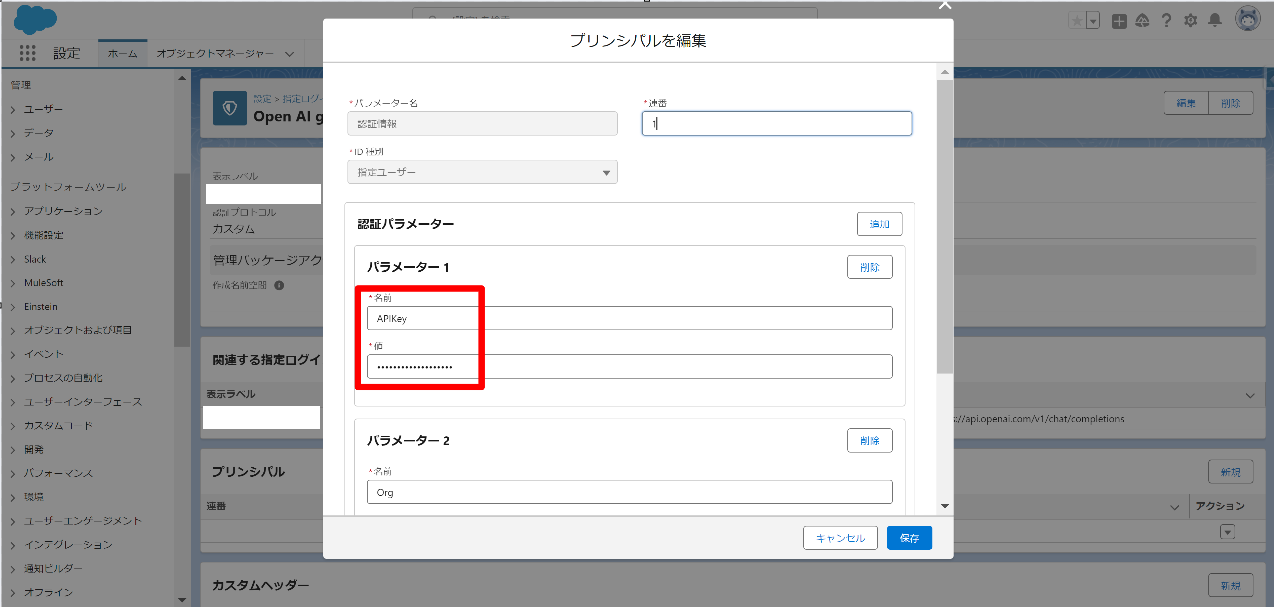The height and width of the screenshot is (607, 1274).
Task: Expand the Einstein sidebar node
Action: (x=13, y=306)
